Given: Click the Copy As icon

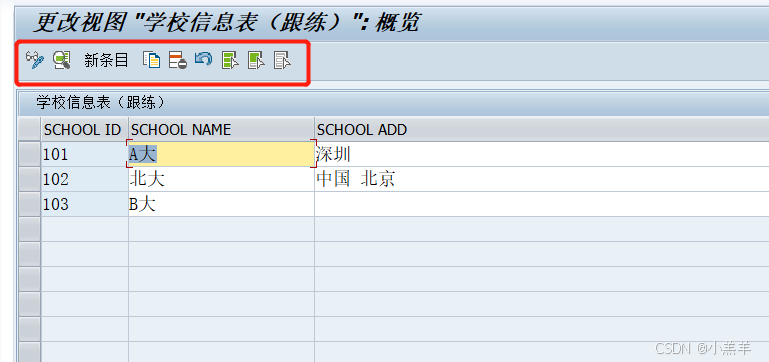Looking at the screenshot, I should [152, 60].
